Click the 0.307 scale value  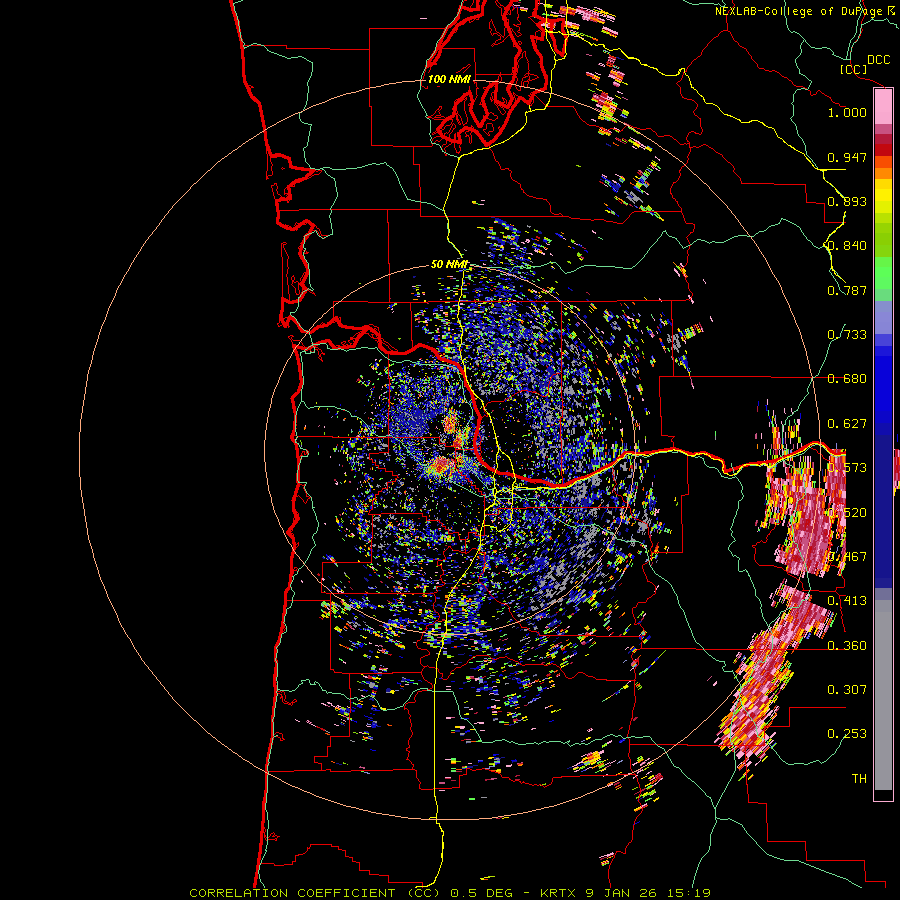pos(847,690)
